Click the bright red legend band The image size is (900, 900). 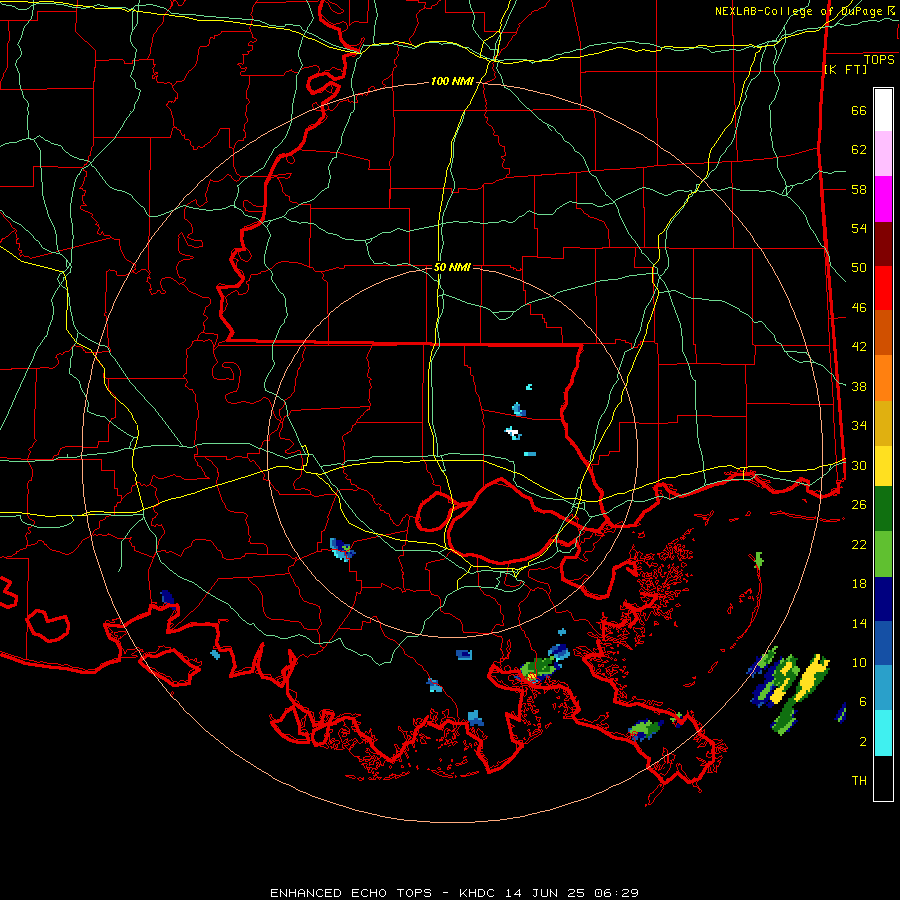tap(883, 289)
